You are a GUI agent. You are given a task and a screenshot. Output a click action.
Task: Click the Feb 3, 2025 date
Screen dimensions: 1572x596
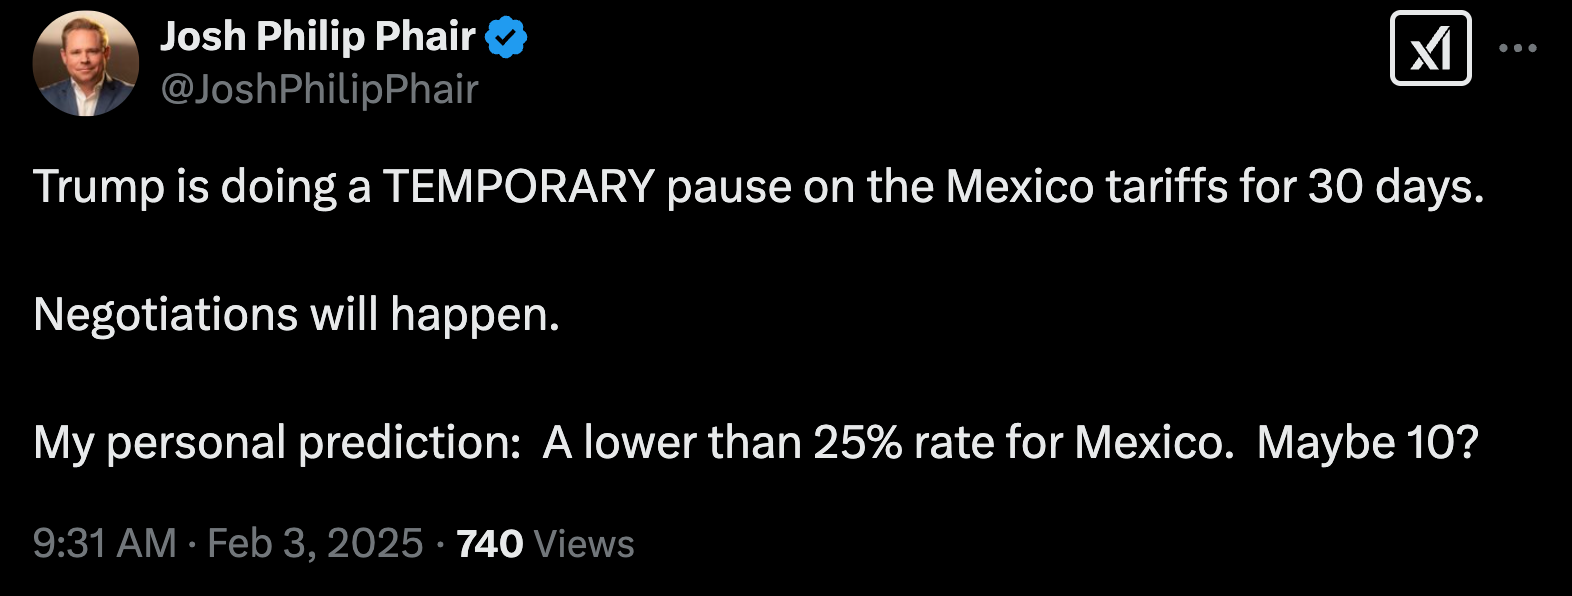[315, 544]
